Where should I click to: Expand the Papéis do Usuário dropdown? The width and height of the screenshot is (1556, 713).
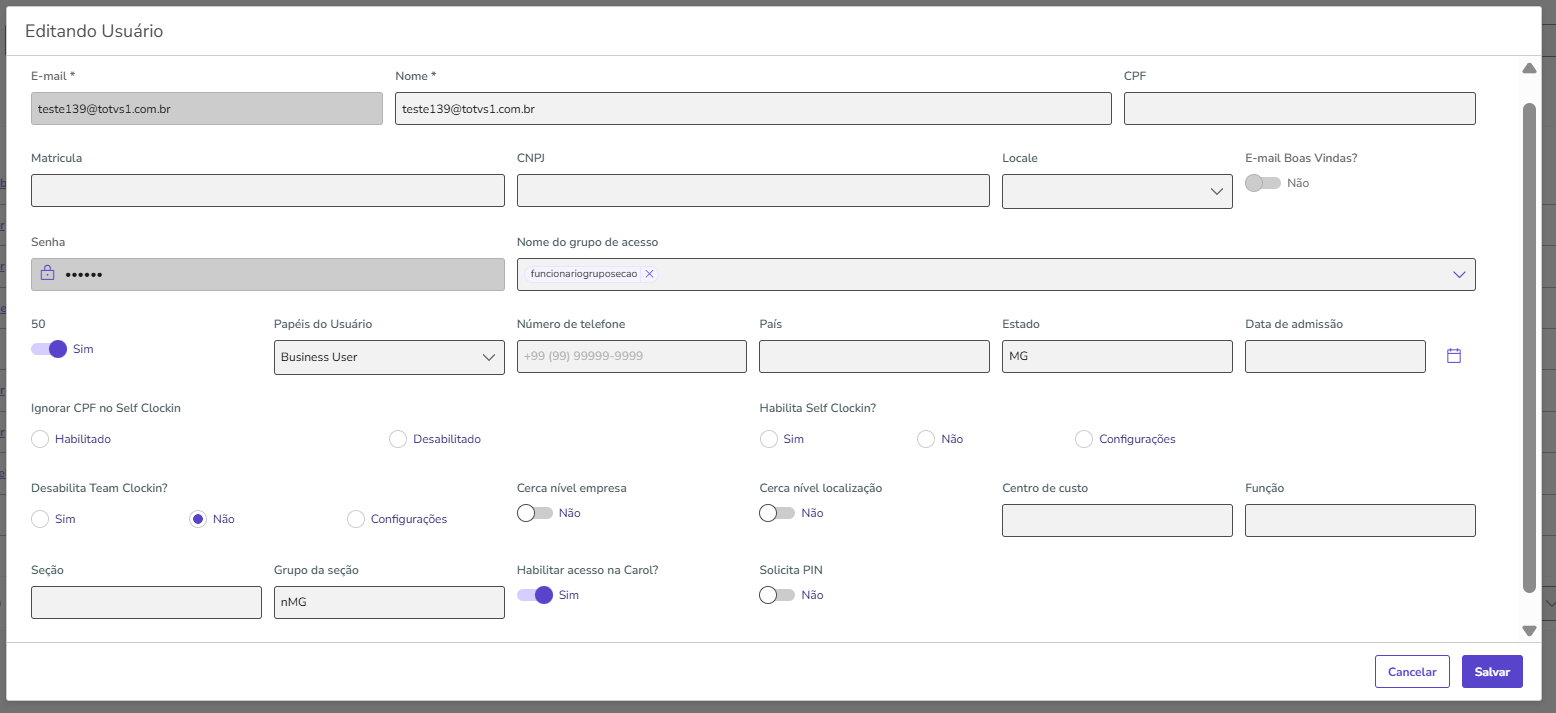click(x=388, y=357)
